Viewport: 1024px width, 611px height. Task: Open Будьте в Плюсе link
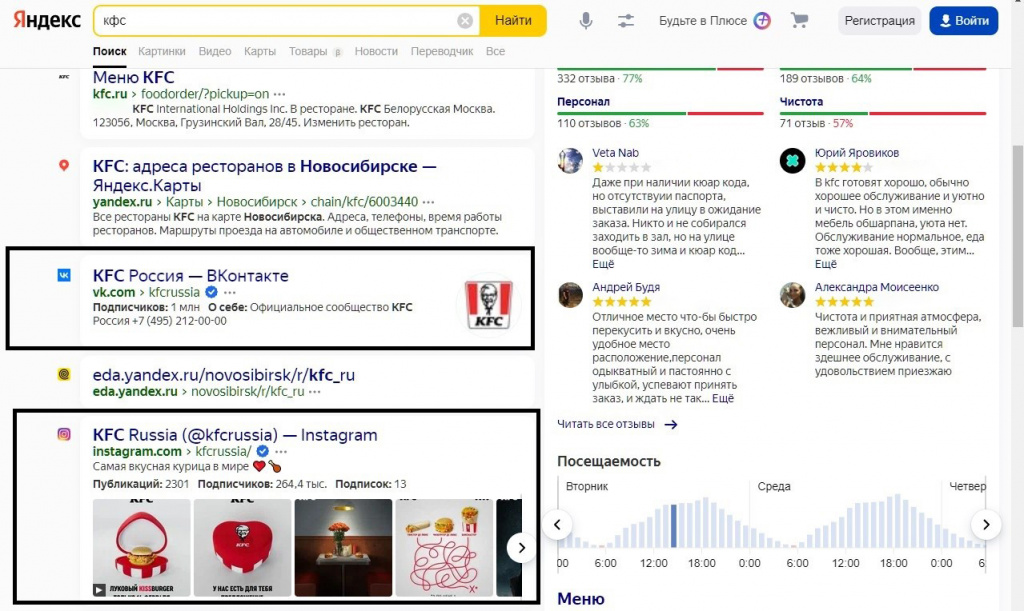[703, 21]
